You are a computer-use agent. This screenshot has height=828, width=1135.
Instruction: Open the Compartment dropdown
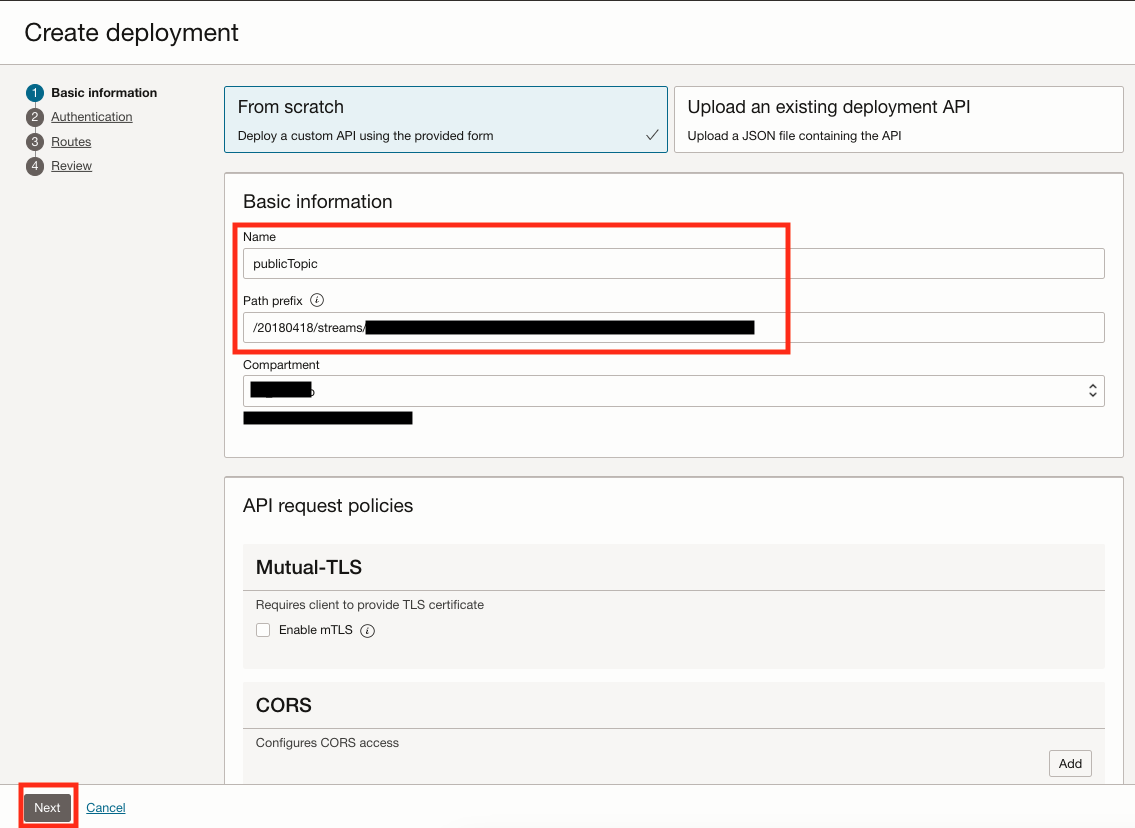(673, 391)
